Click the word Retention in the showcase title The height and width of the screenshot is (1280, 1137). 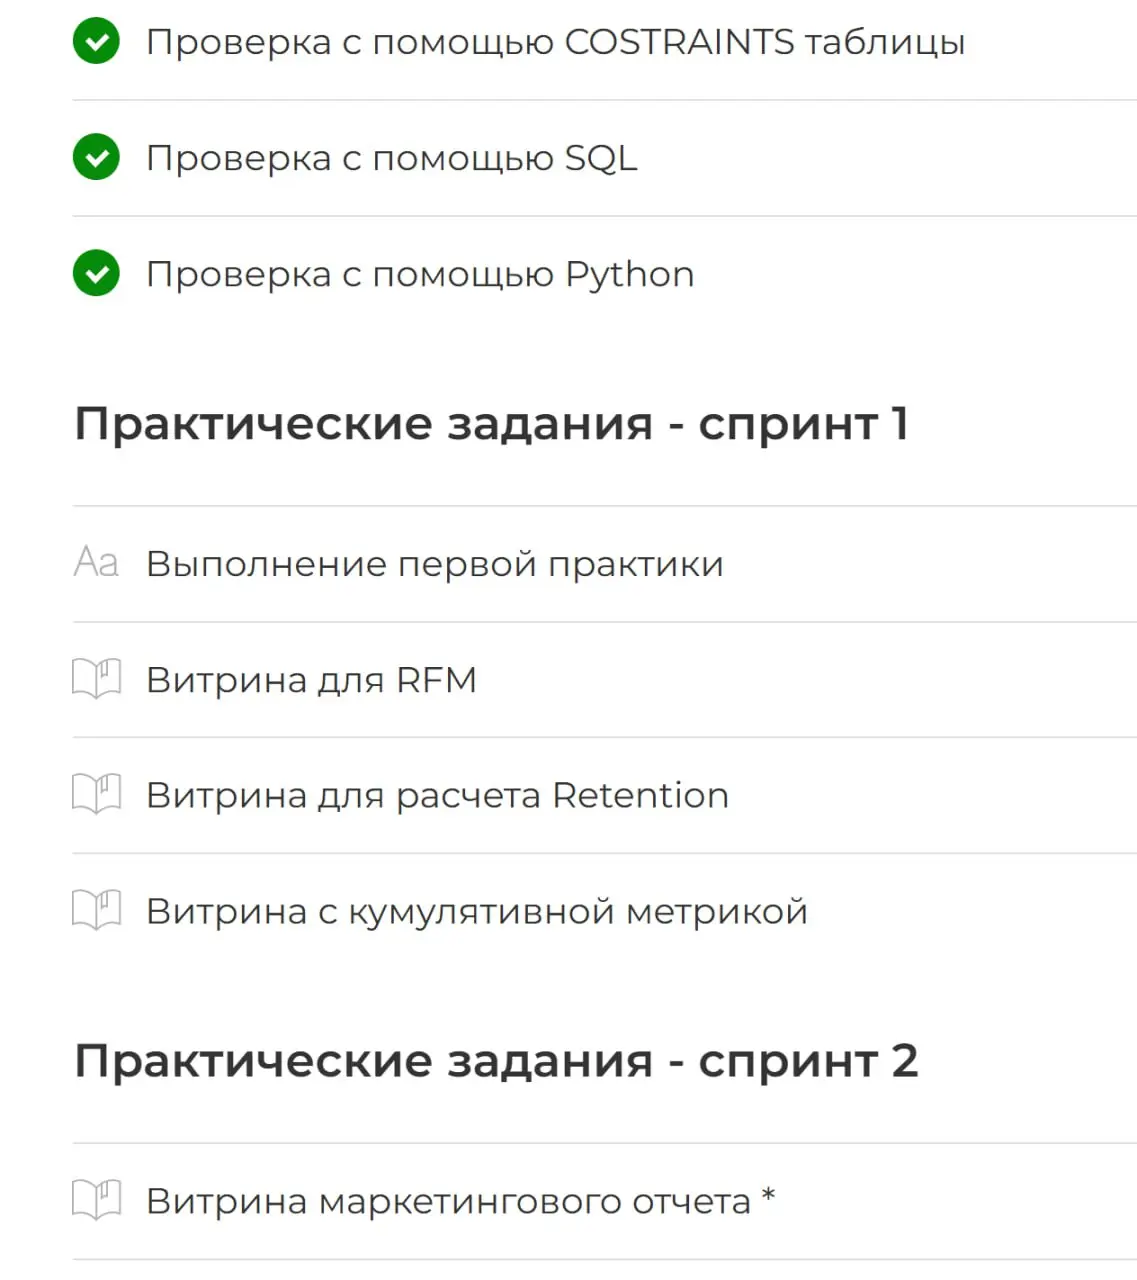click(x=640, y=795)
